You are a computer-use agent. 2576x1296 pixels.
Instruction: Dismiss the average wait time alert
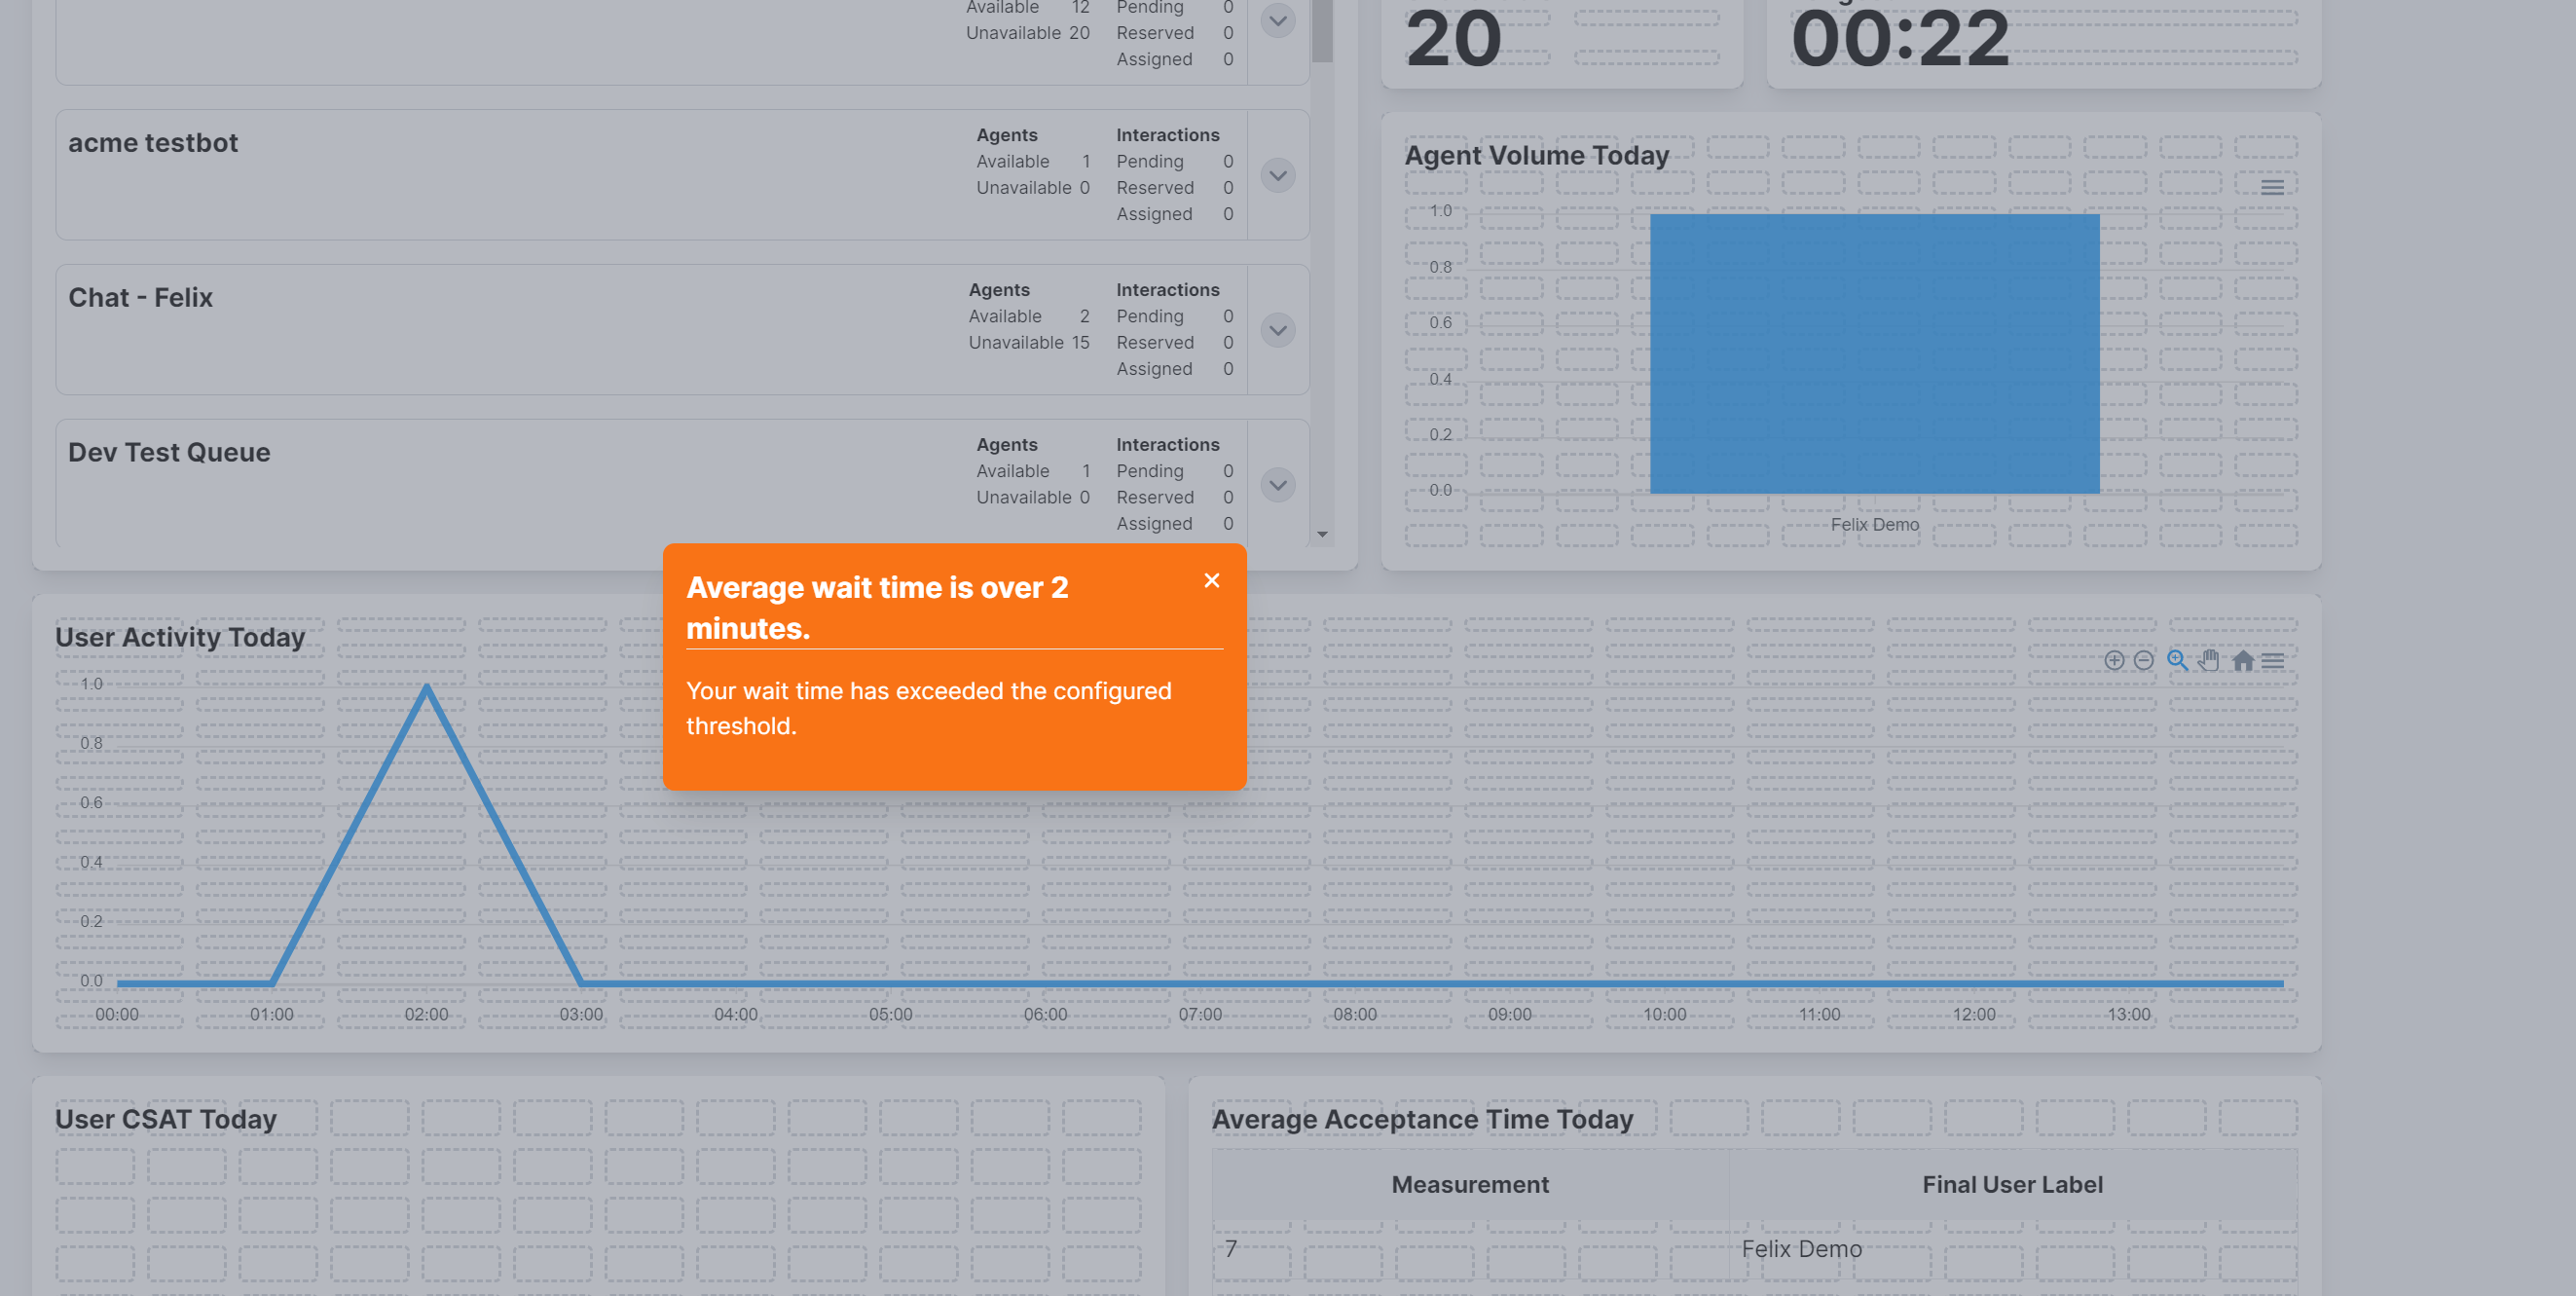1212,580
